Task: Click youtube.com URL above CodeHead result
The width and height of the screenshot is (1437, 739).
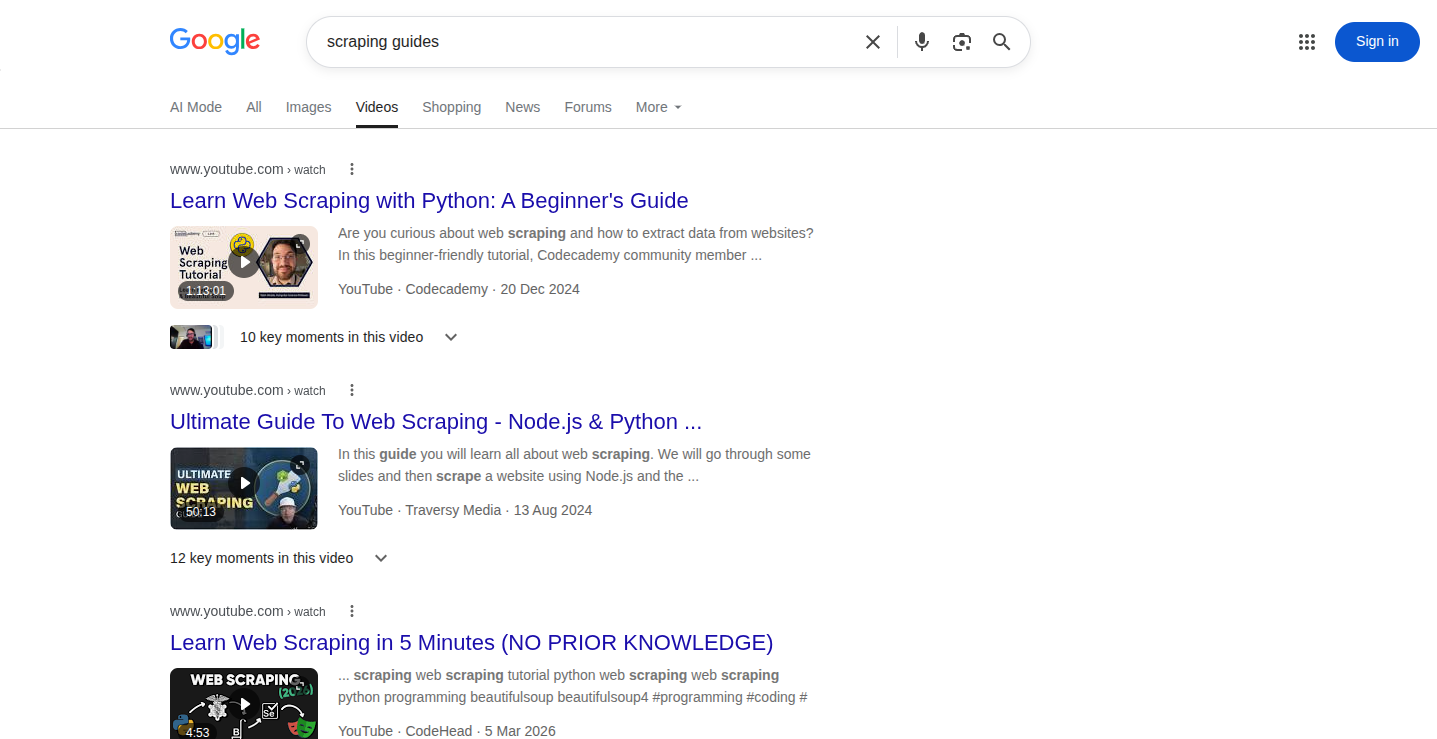Action: [248, 611]
